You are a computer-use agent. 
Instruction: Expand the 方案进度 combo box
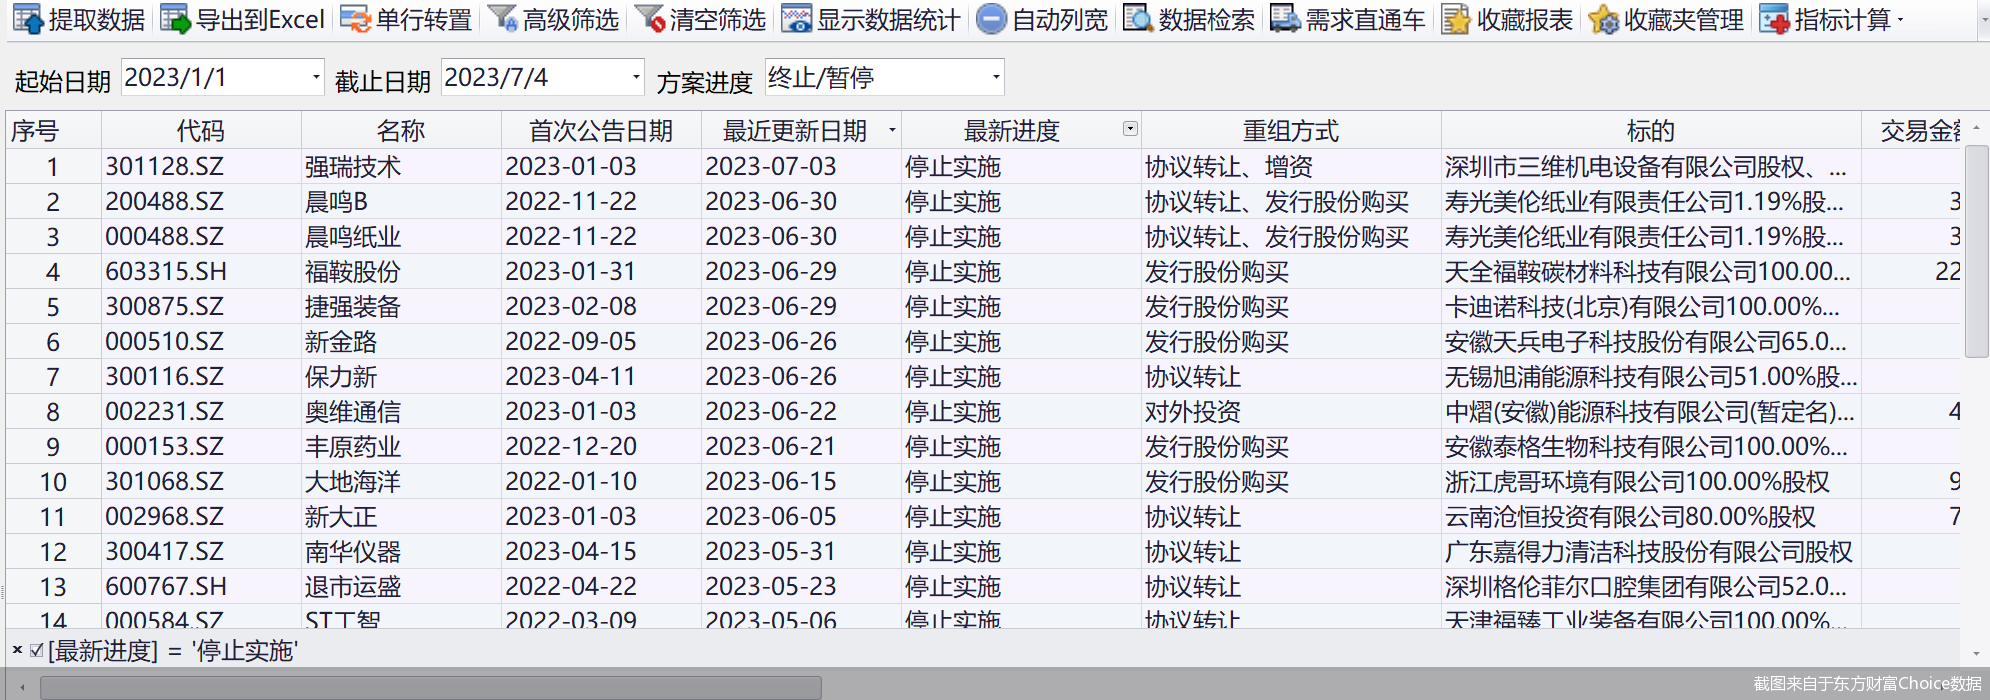tap(996, 77)
